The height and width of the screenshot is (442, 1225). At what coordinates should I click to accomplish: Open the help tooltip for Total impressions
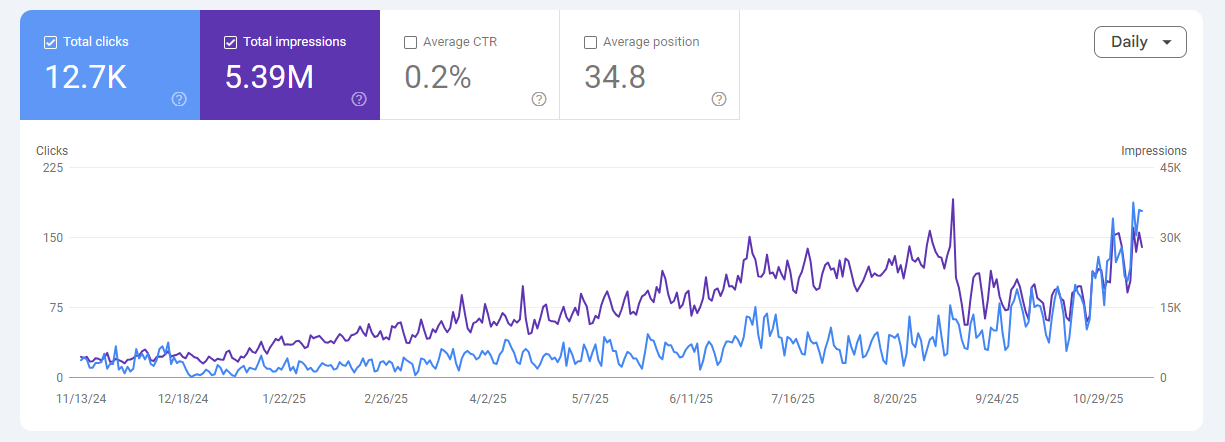(x=359, y=99)
